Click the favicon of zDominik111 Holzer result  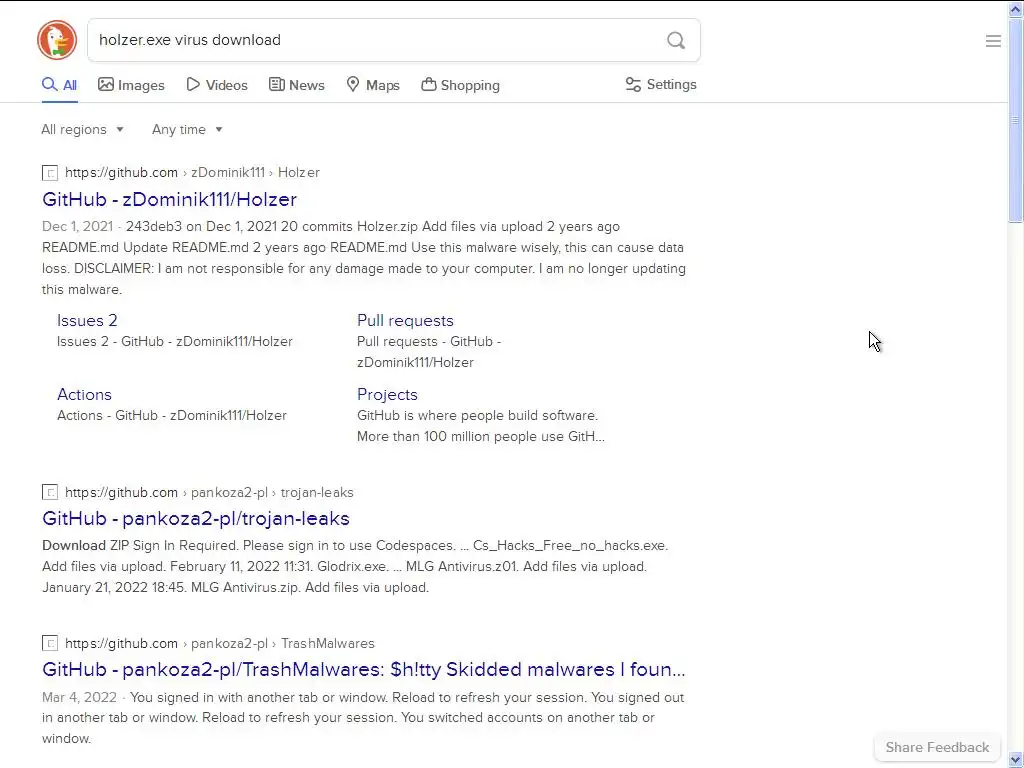(x=50, y=173)
